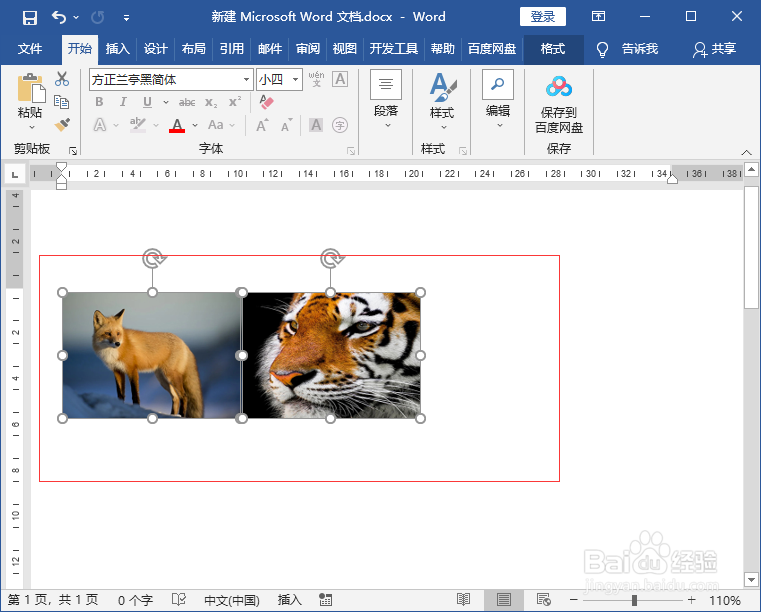Click the tiger picture
Image resolution: width=761 pixels, height=612 pixels.
click(331, 355)
